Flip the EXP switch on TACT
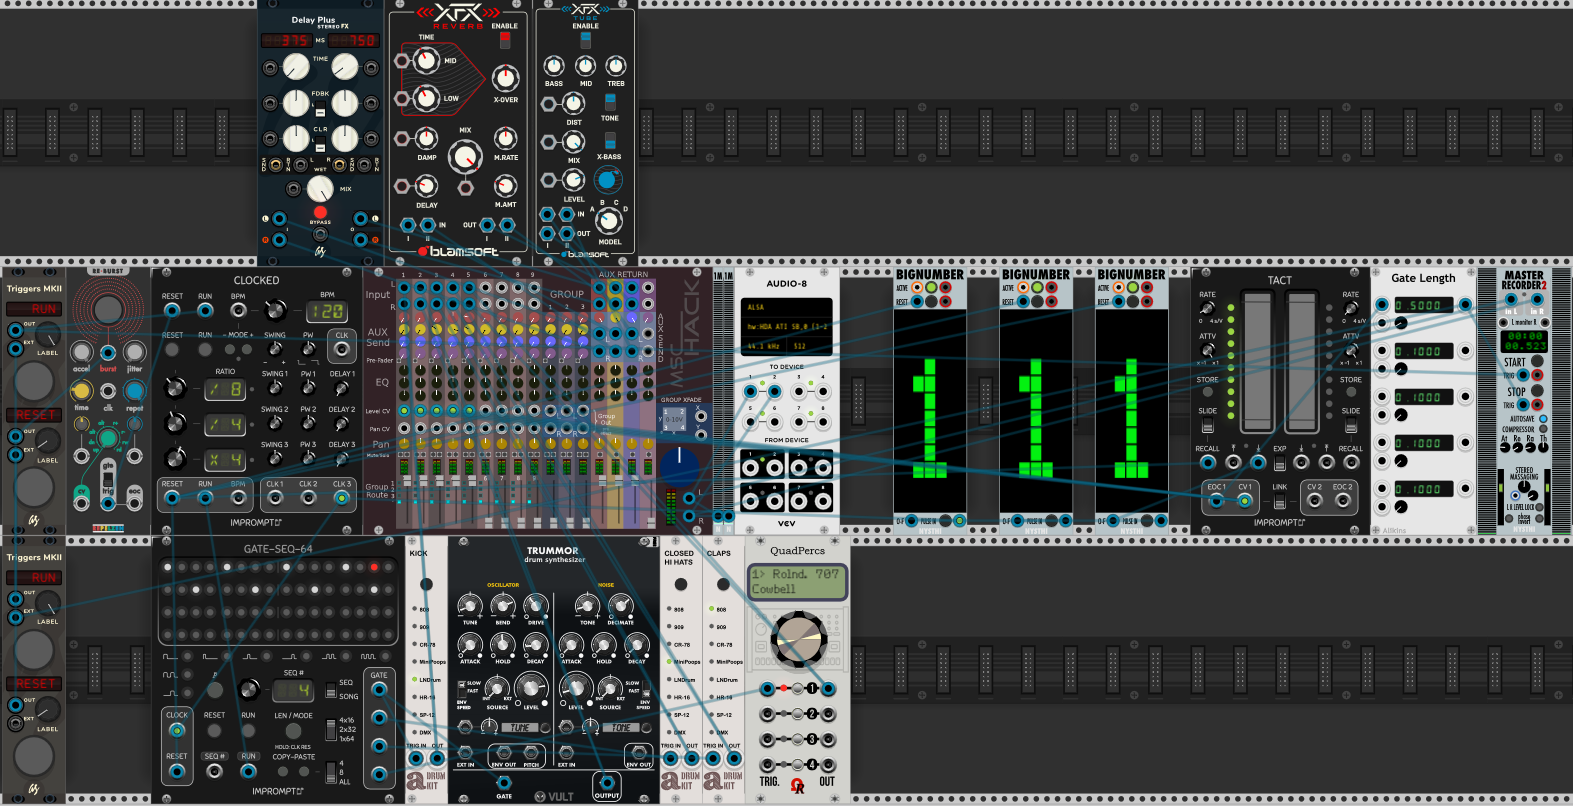1573x806 pixels. 1279,461
